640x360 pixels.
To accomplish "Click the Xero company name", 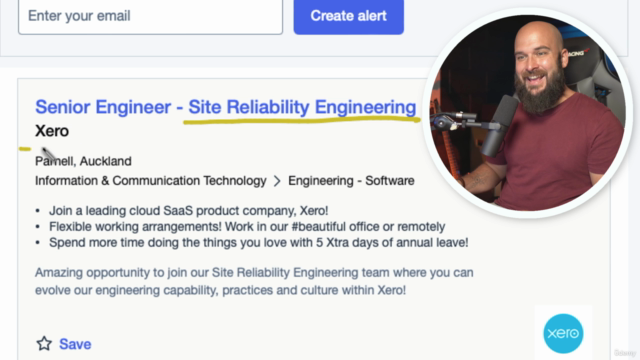I will coord(52,131).
